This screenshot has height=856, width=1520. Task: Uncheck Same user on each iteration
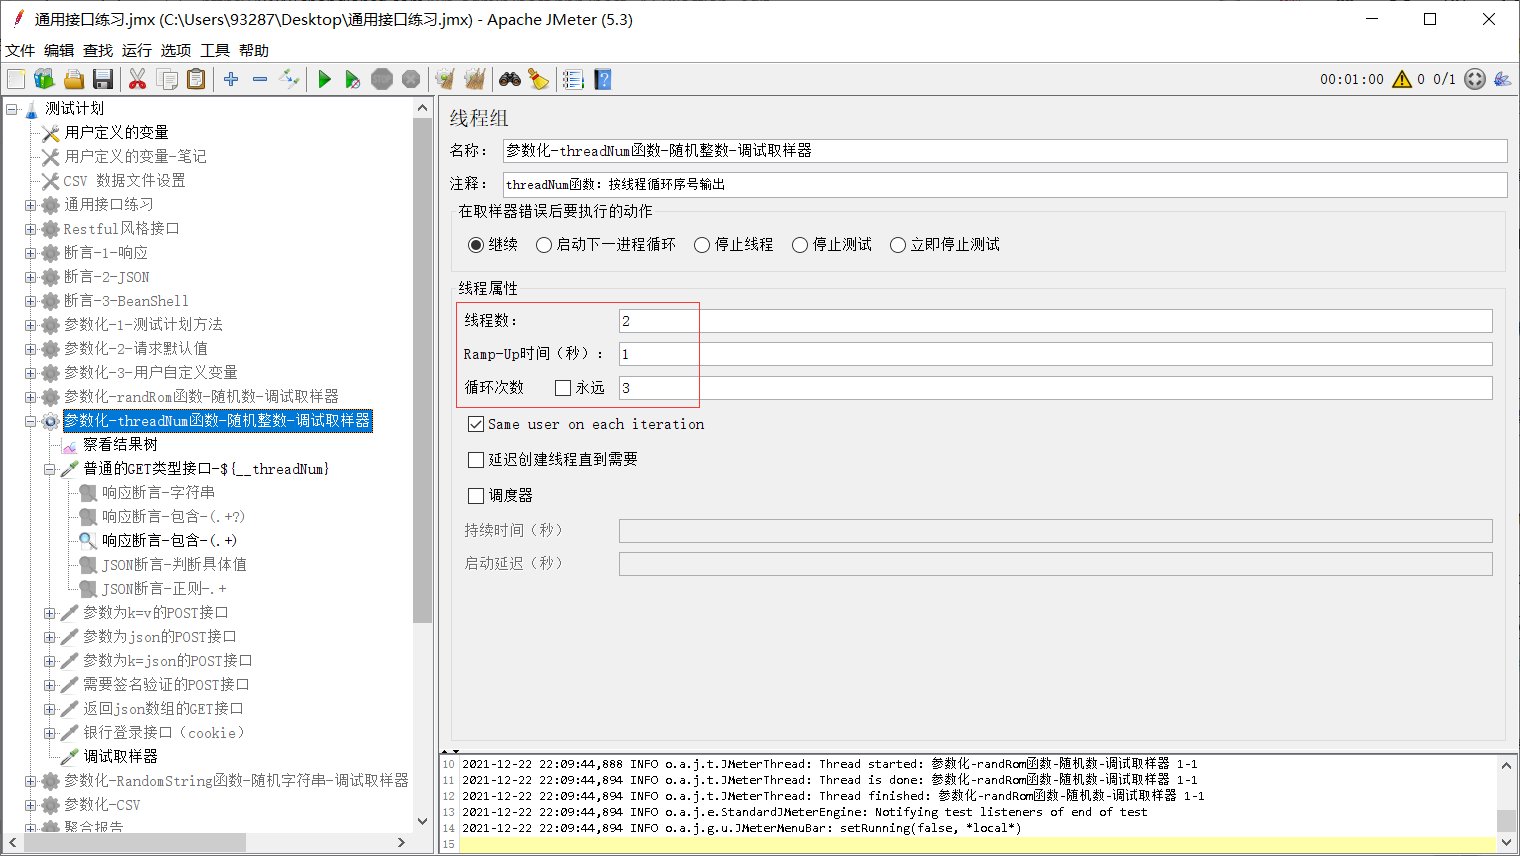(x=477, y=424)
